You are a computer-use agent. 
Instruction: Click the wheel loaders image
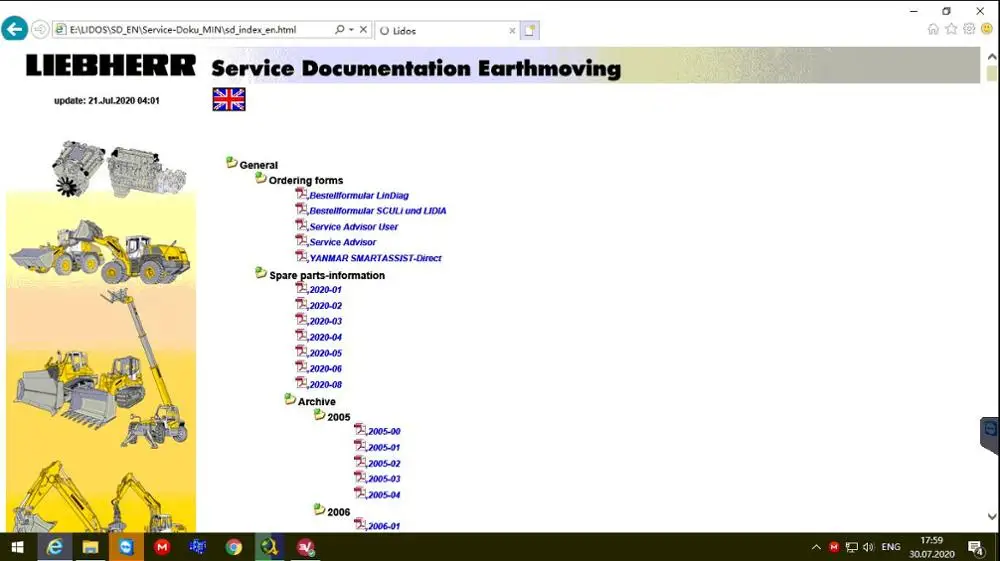(x=99, y=252)
